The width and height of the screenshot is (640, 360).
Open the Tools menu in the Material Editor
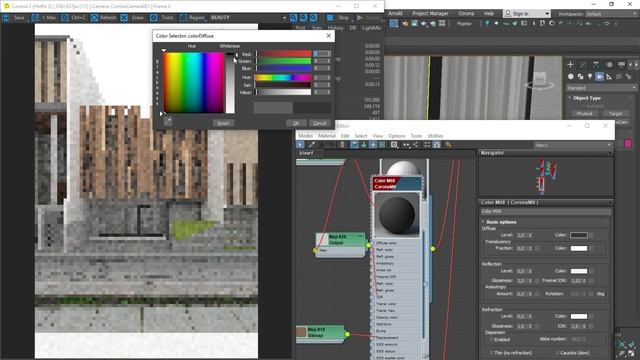click(416, 136)
